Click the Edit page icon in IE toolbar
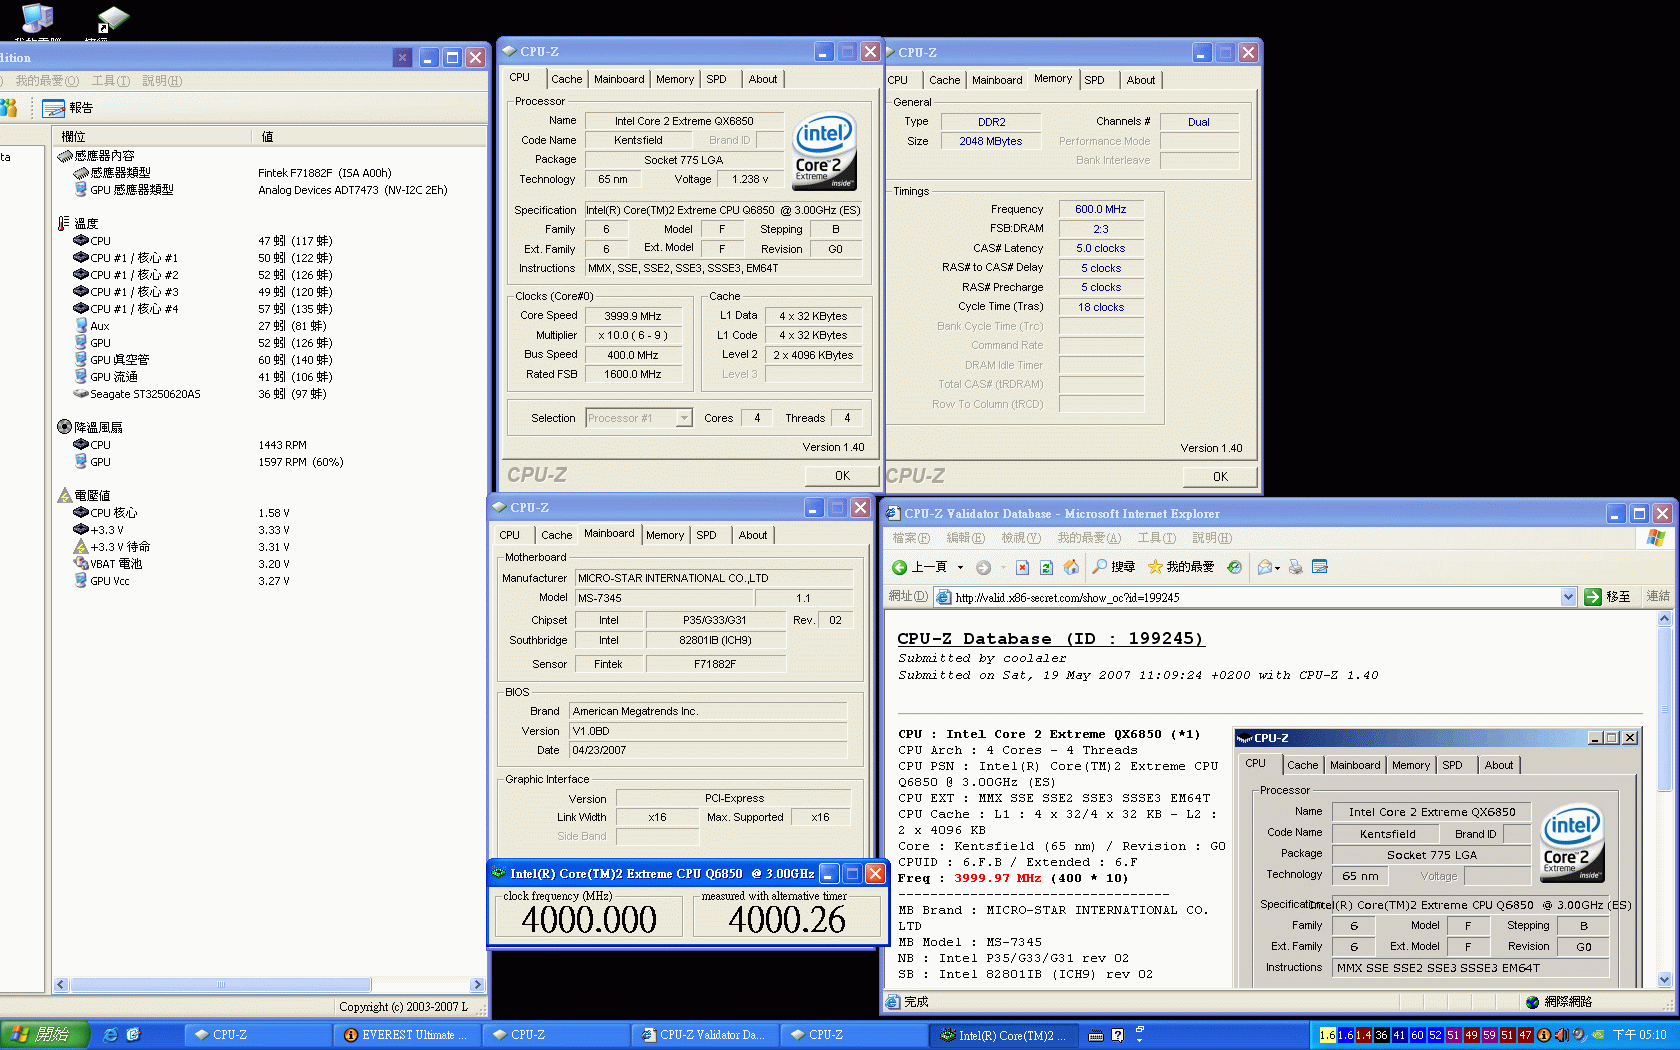1680x1050 pixels. tap(1320, 567)
